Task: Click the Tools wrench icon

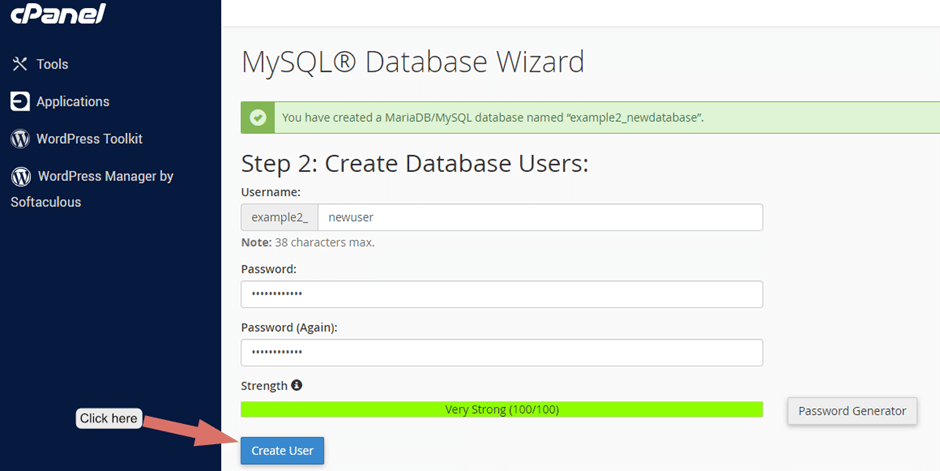Action: [x=20, y=64]
